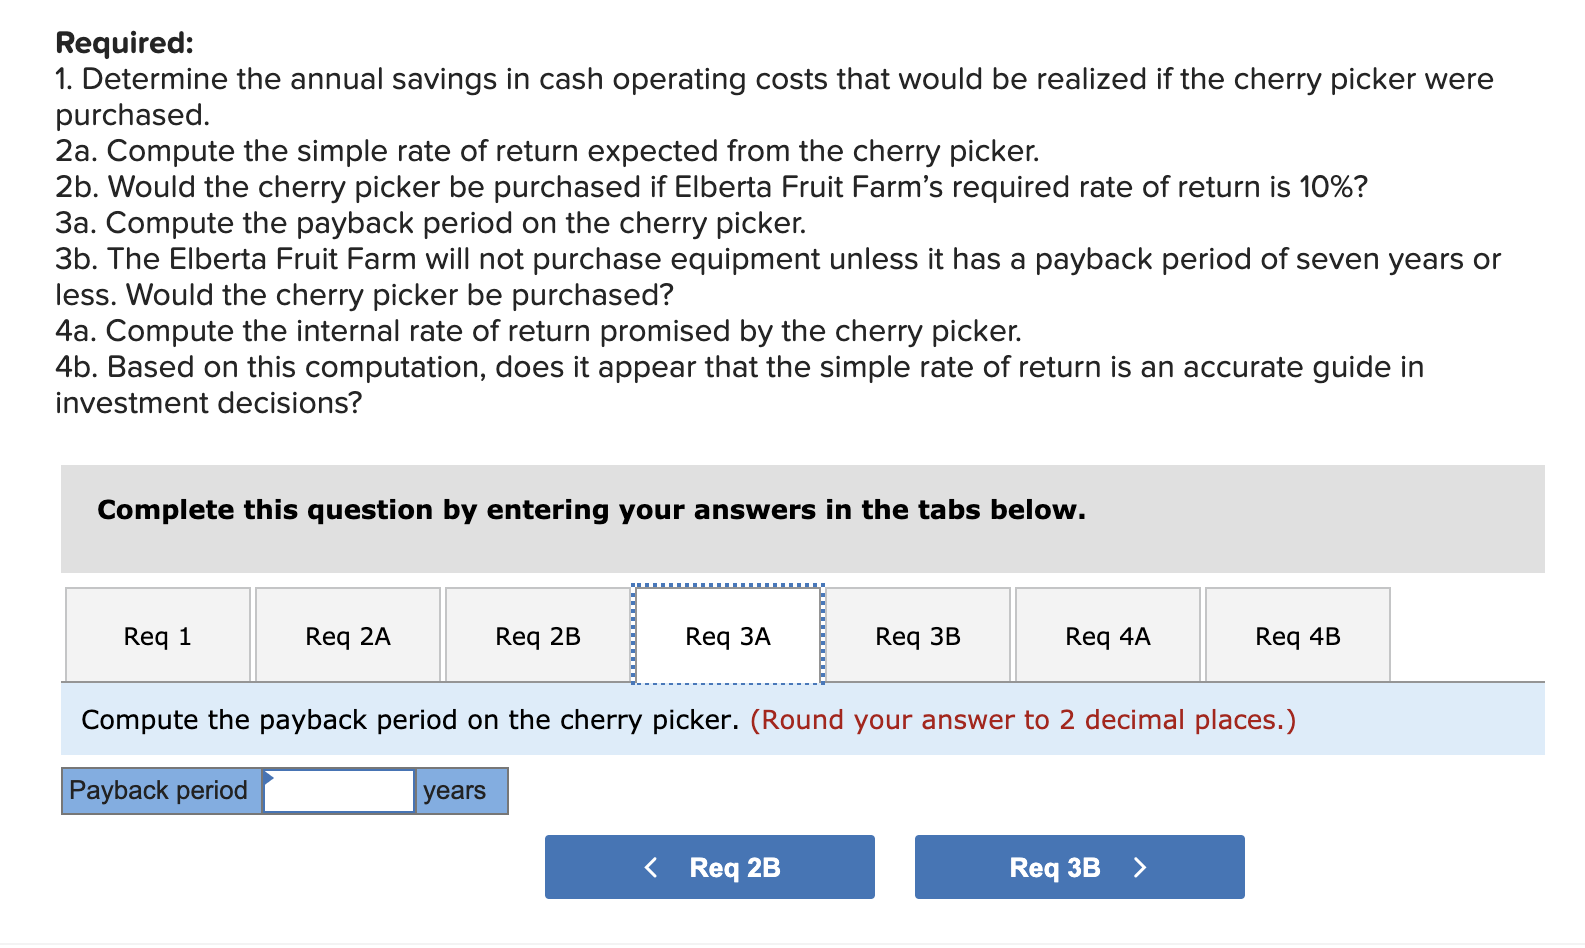Click the small arrow marker on the input field
Screen dimensions: 1585x948
[x=268, y=775]
